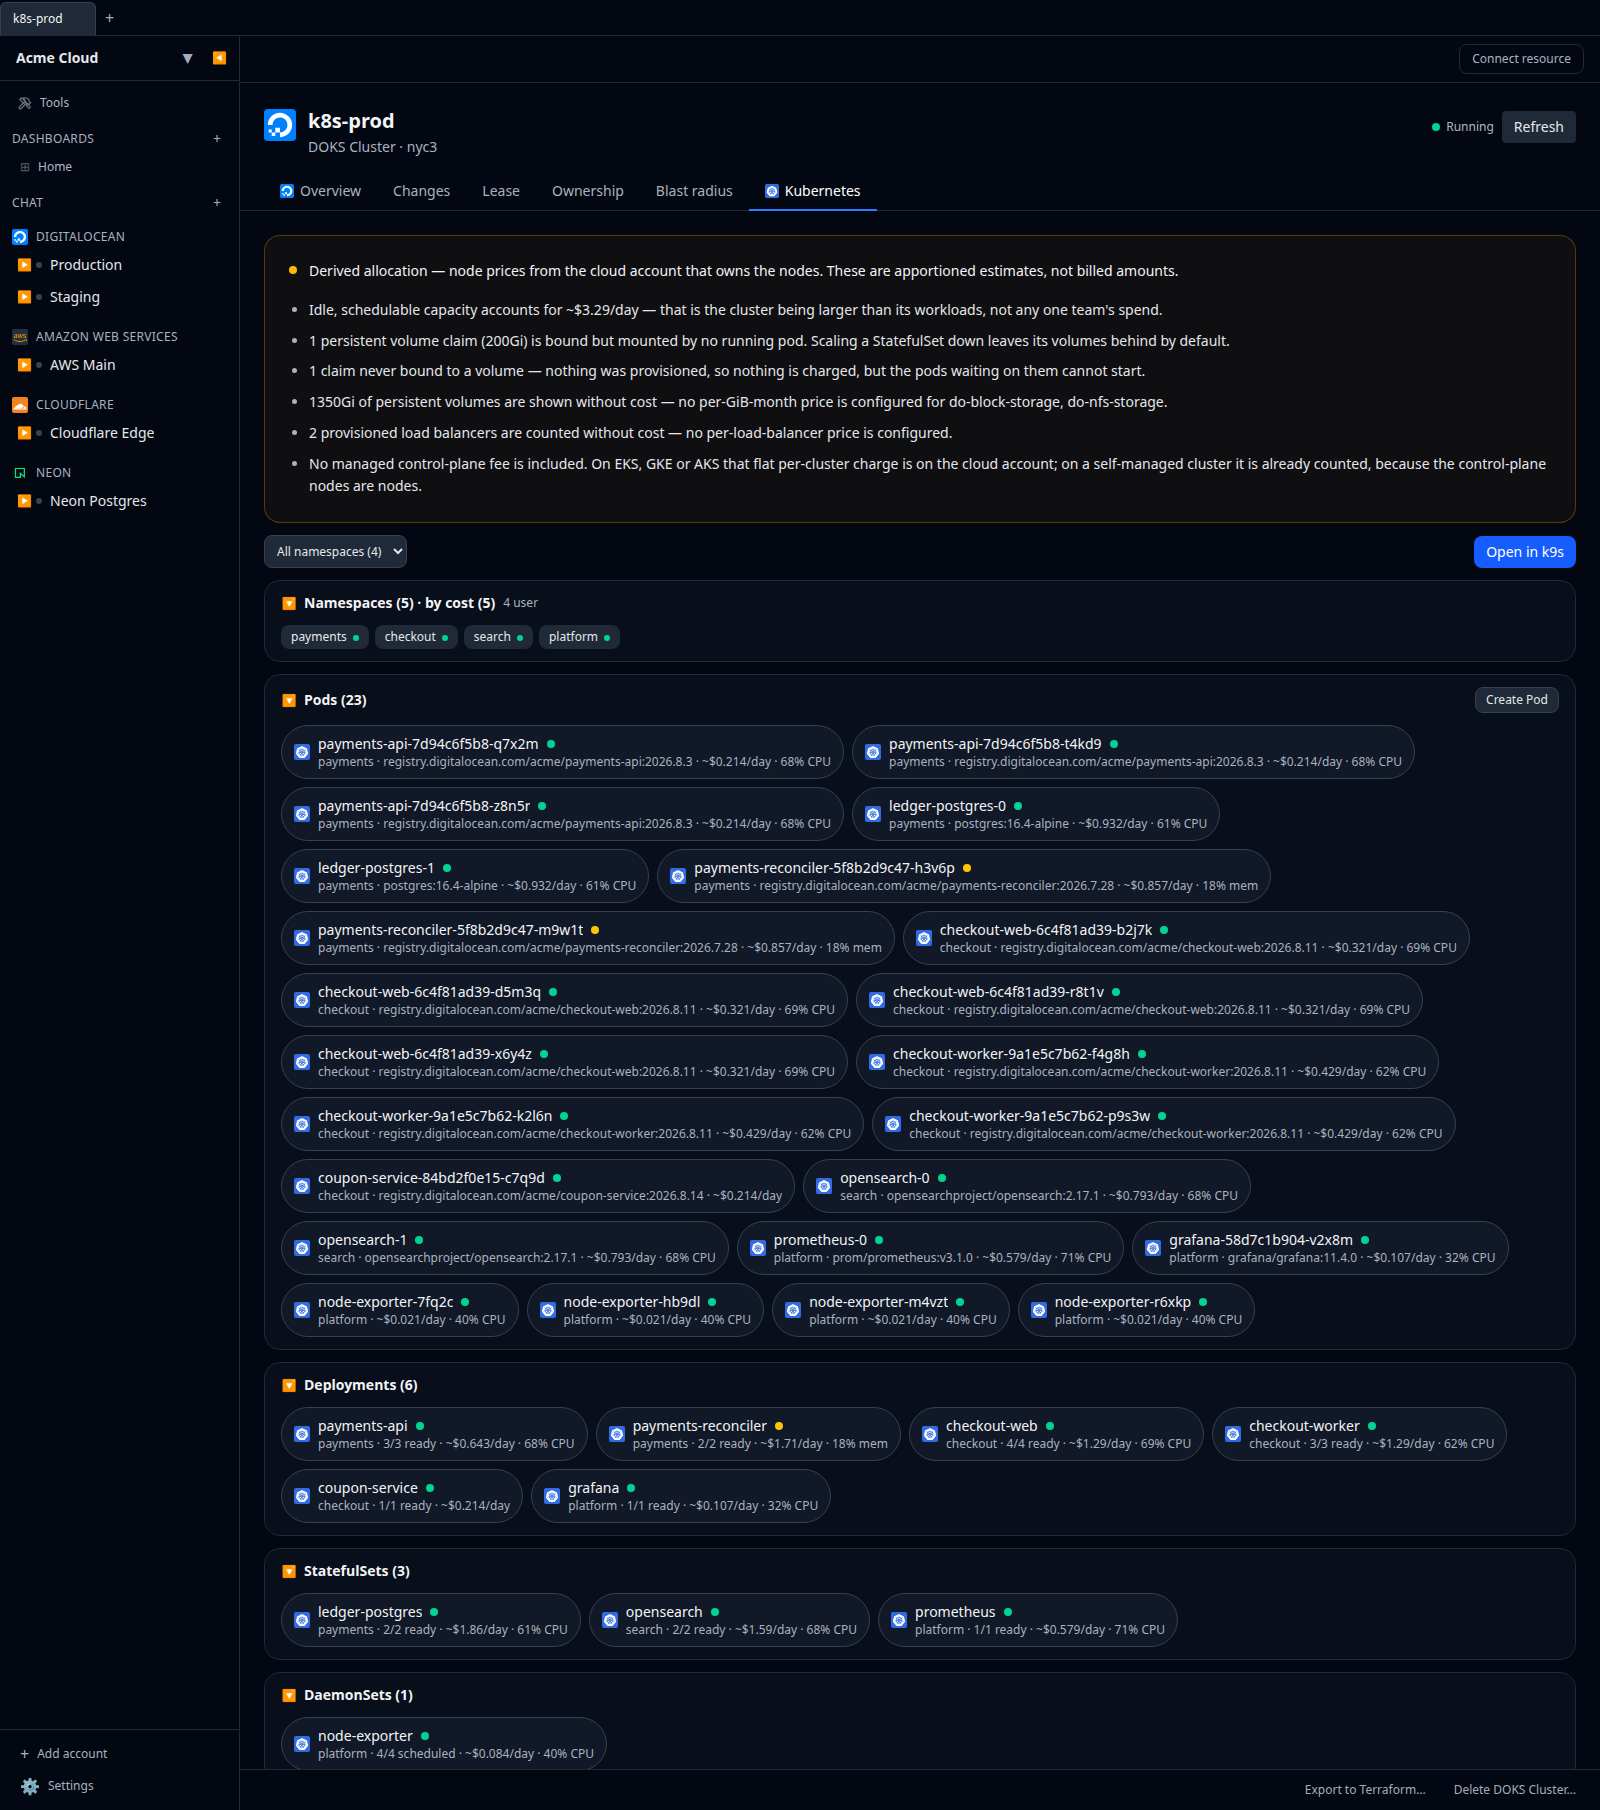
Task: Expand the Cloudflare Edge account
Action: coord(25,433)
